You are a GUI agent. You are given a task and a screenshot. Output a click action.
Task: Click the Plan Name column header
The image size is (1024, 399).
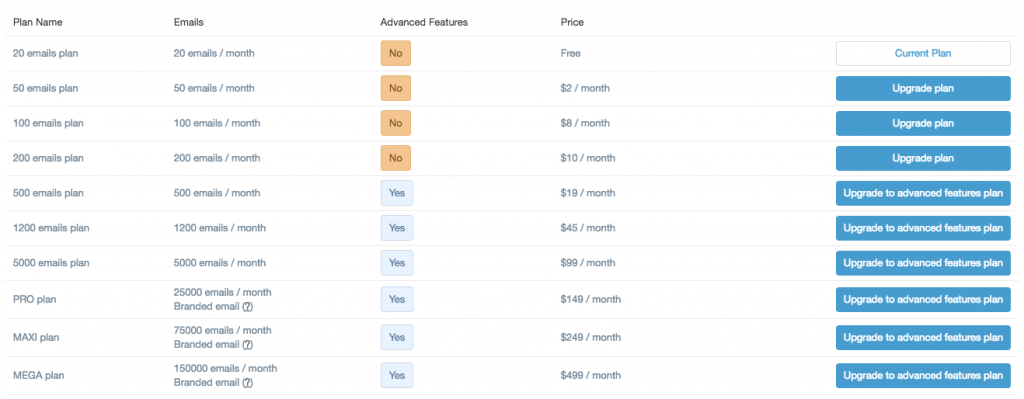tap(37, 22)
